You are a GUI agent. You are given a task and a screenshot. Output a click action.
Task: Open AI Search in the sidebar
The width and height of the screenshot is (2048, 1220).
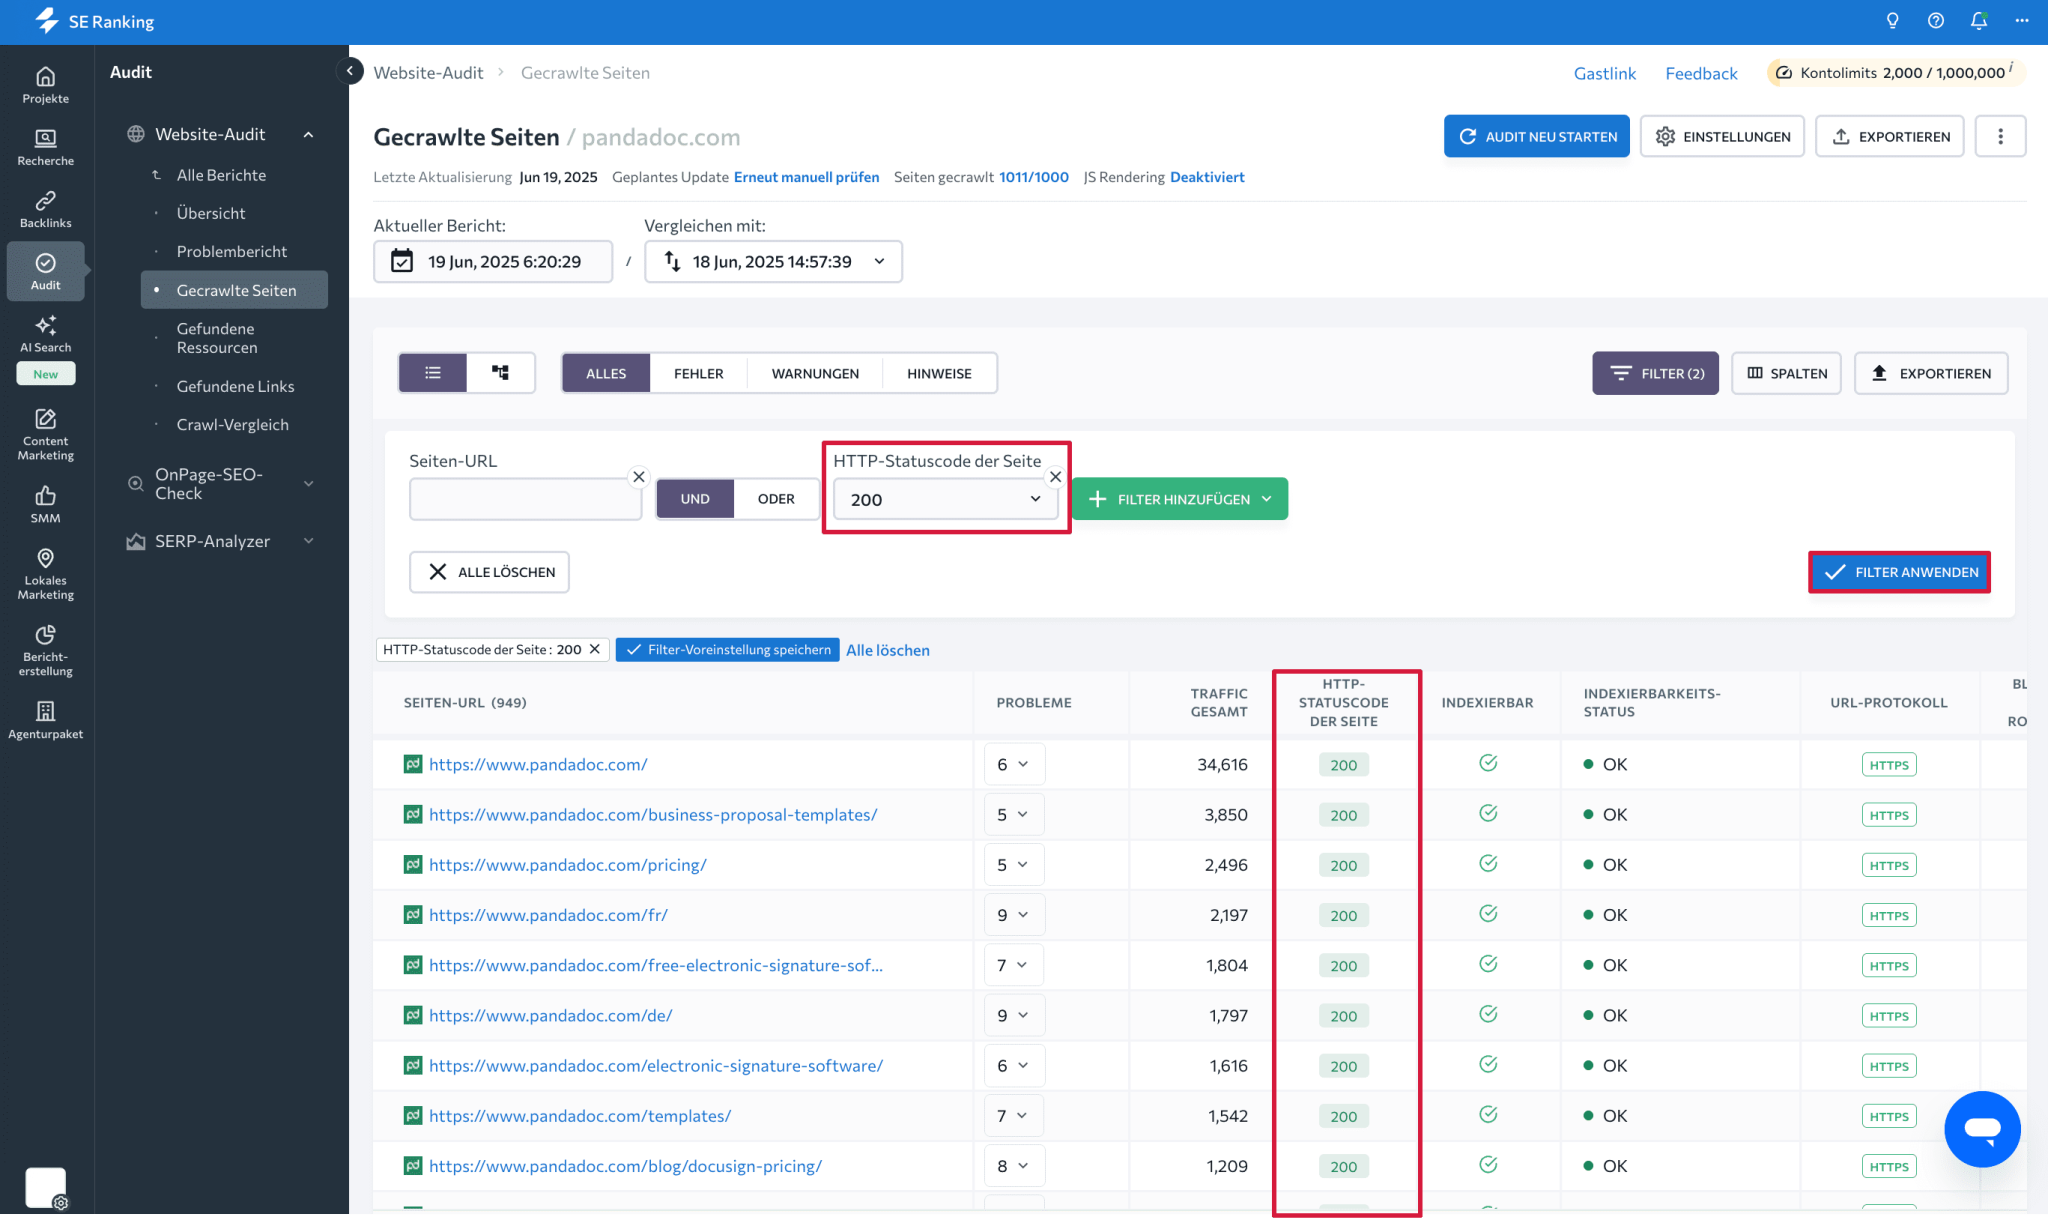point(45,334)
